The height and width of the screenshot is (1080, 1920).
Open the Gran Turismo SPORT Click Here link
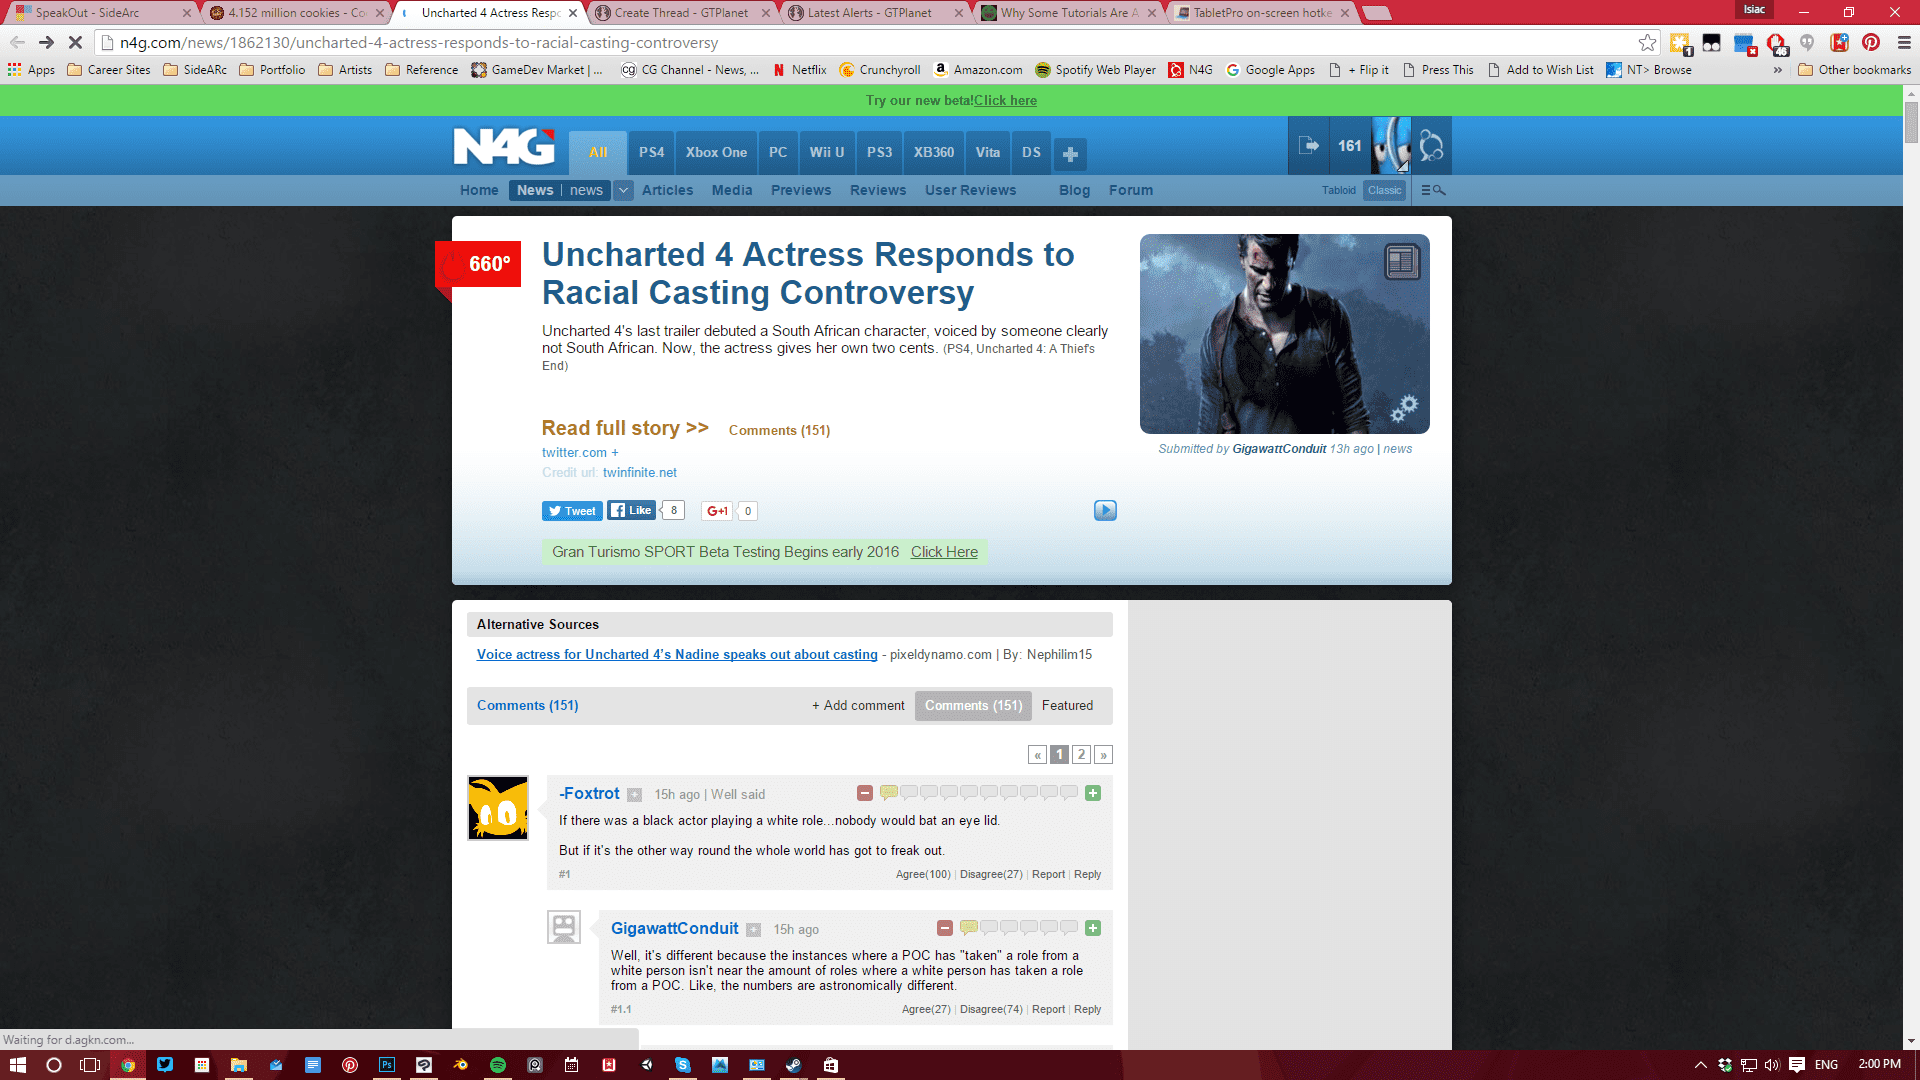point(944,552)
